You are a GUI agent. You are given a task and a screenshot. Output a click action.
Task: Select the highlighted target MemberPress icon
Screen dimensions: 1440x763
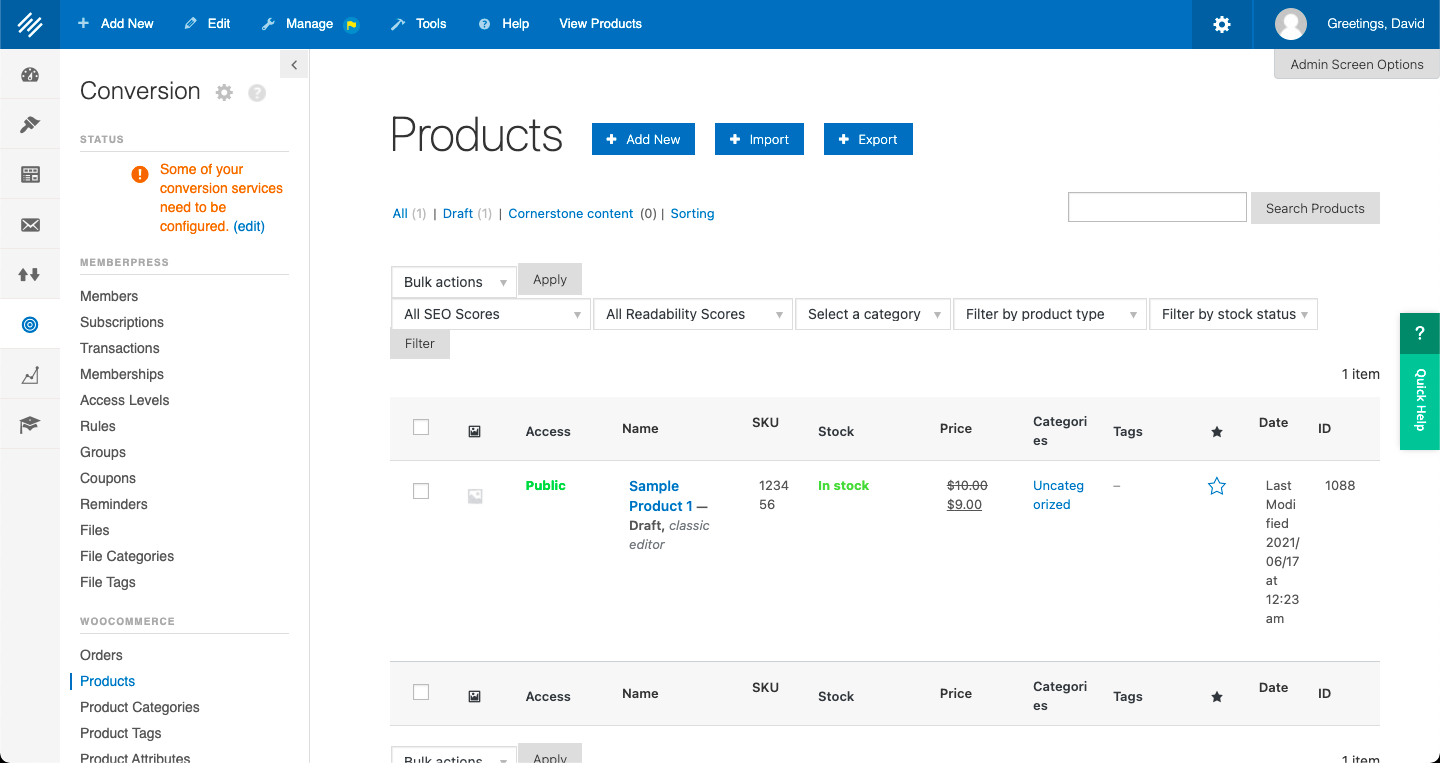[x=30, y=323]
